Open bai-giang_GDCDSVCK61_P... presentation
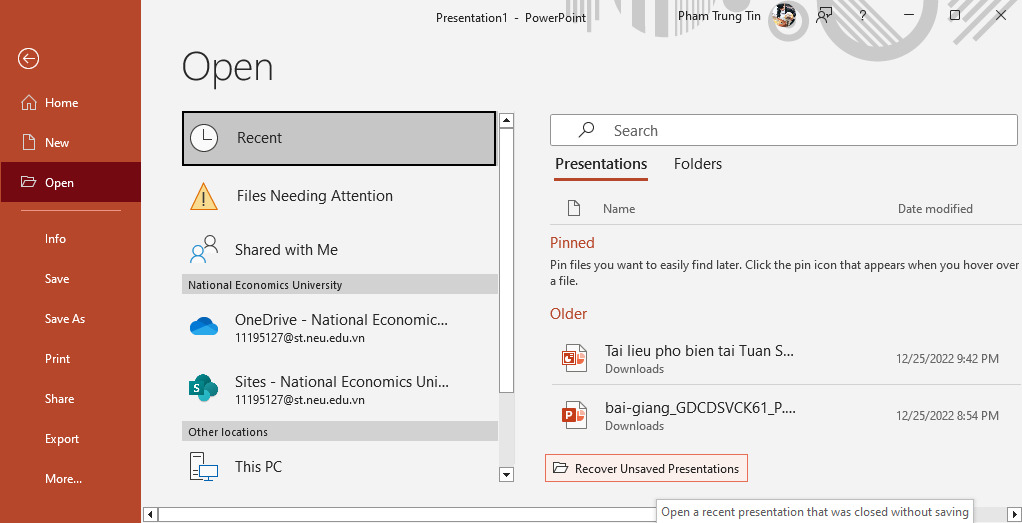Viewport: 1022px width, 523px height. [x=783, y=416]
